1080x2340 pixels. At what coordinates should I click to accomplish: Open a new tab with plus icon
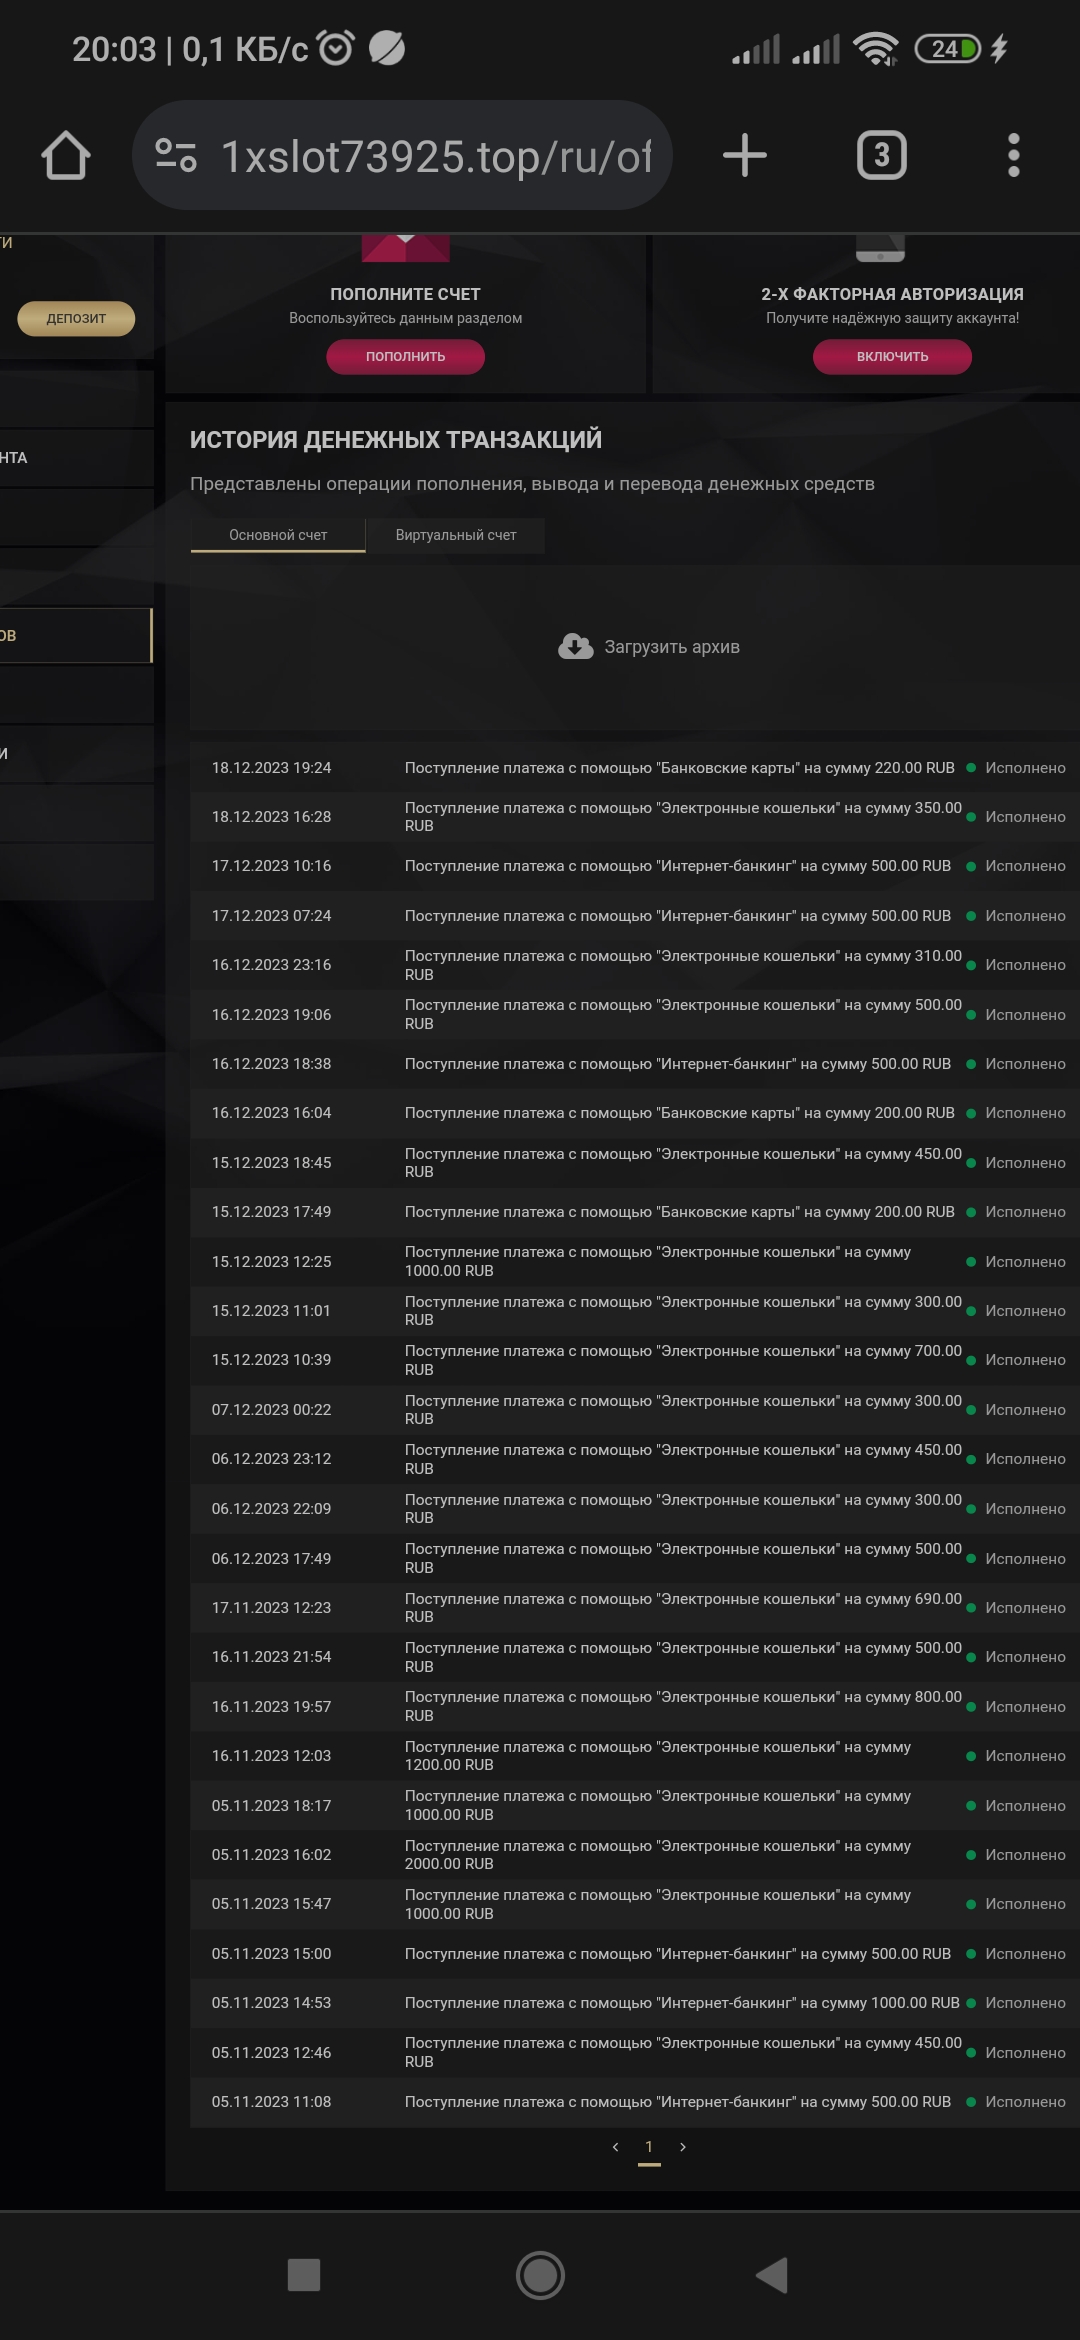tap(745, 156)
